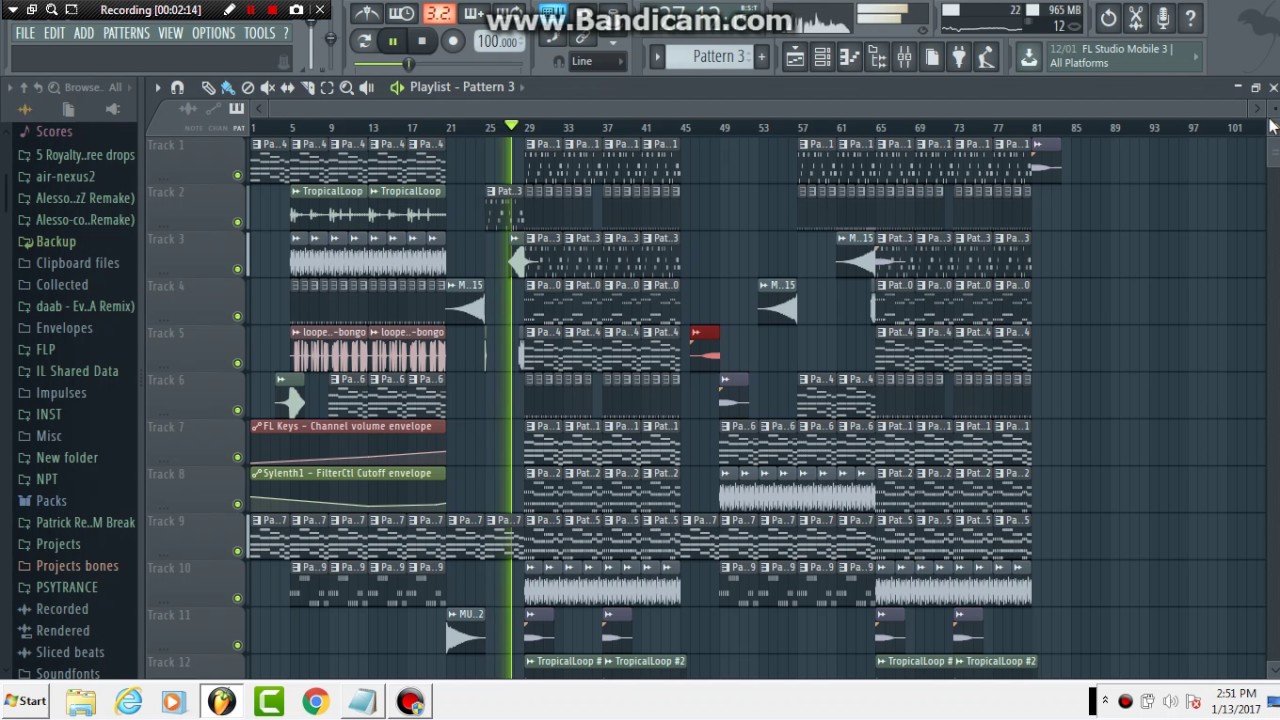This screenshot has width=1280, height=720.
Task: Open Google Chrome from the taskbar
Action: click(315, 702)
